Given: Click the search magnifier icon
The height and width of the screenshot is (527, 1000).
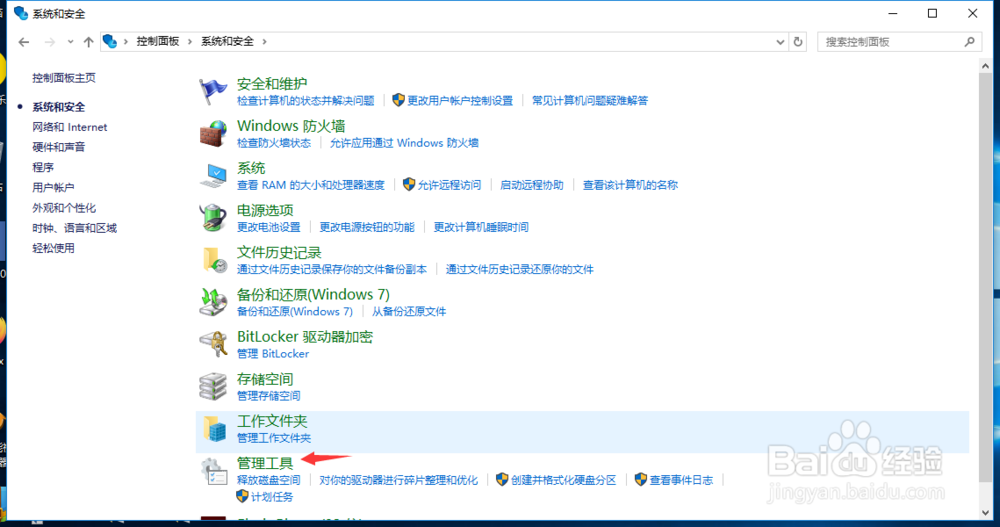Looking at the screenshot, I should point(969,42).
